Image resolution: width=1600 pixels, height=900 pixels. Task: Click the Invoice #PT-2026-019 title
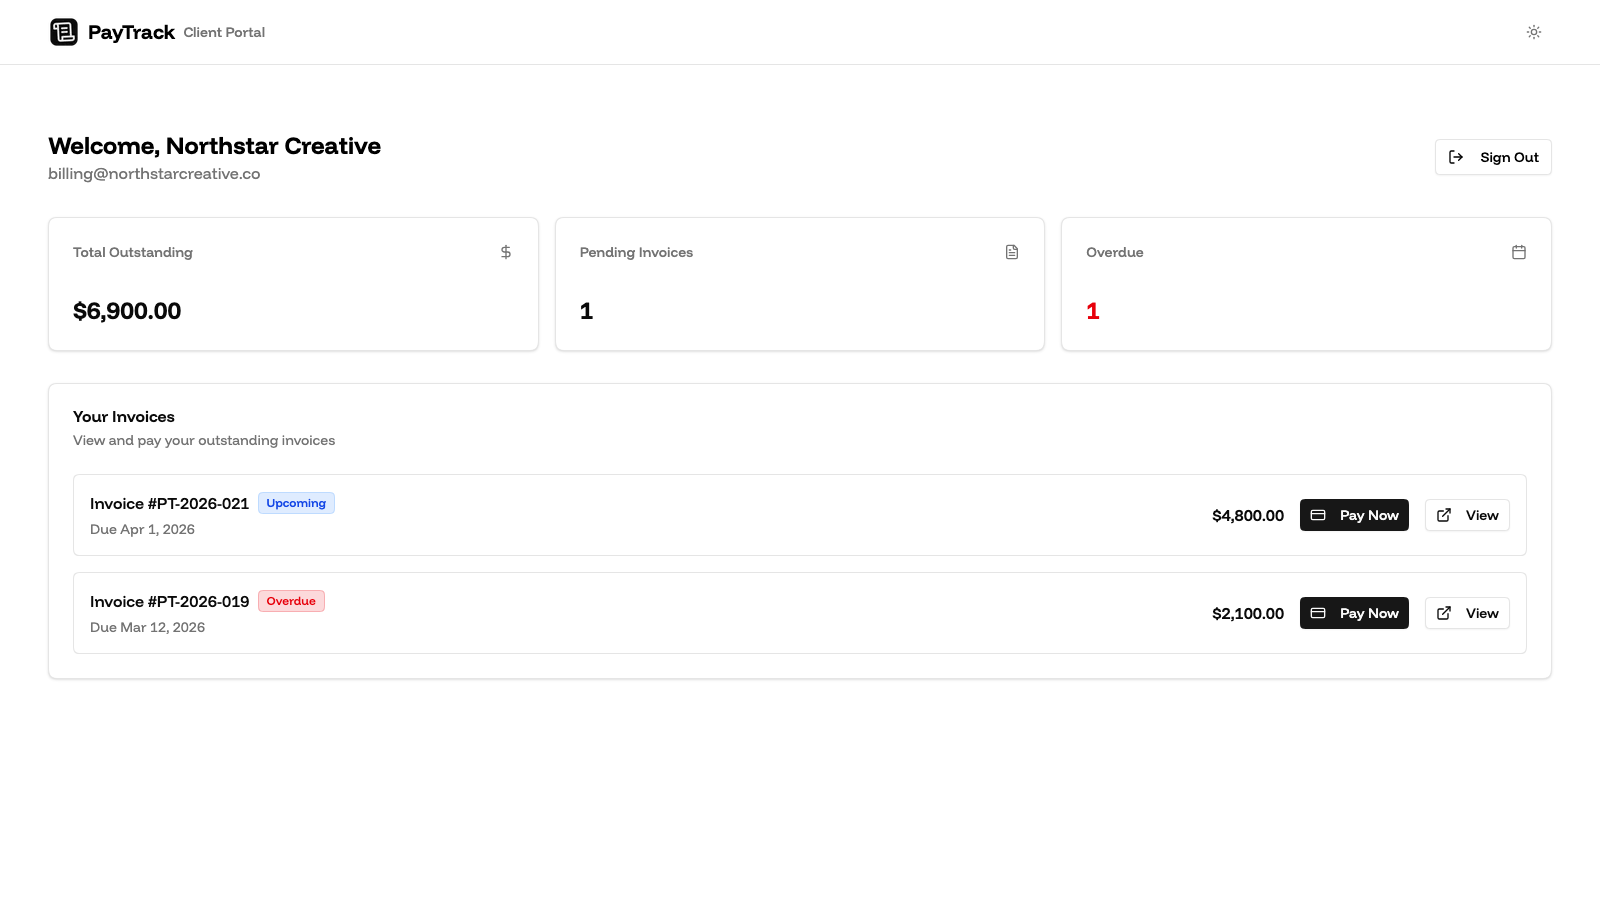169,601
